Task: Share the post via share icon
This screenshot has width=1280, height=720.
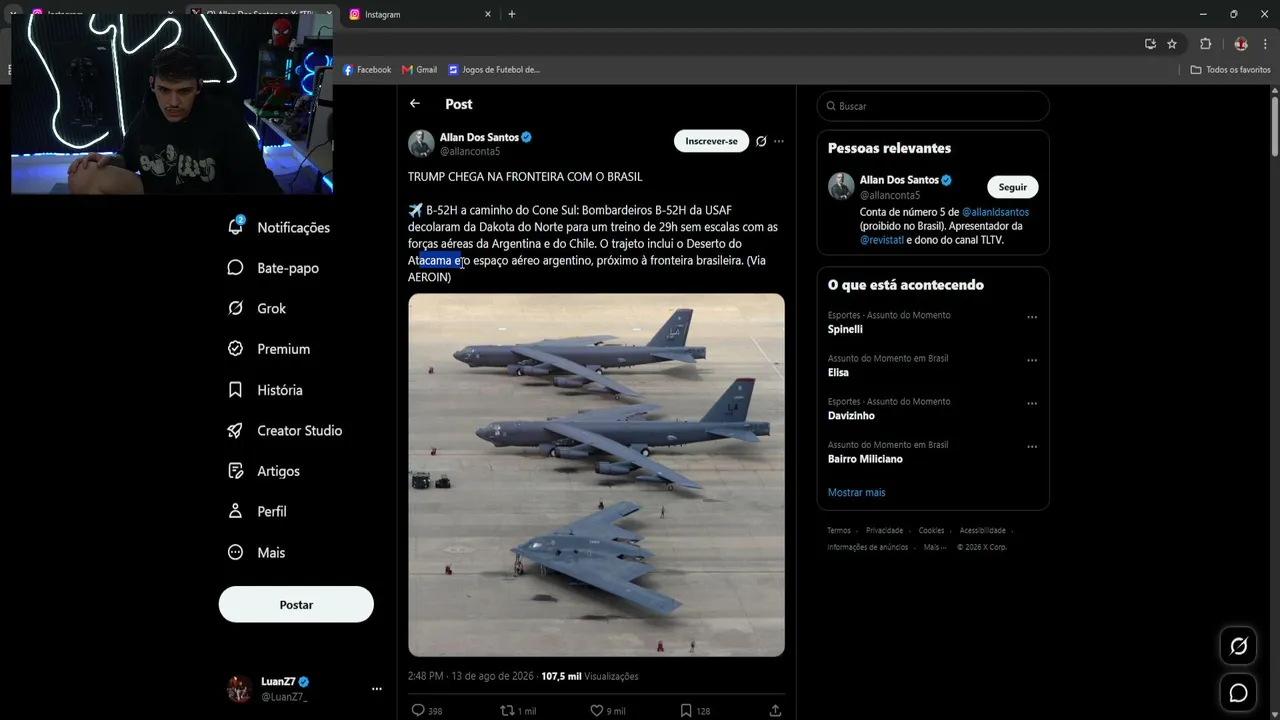Action: click(775, 710)
